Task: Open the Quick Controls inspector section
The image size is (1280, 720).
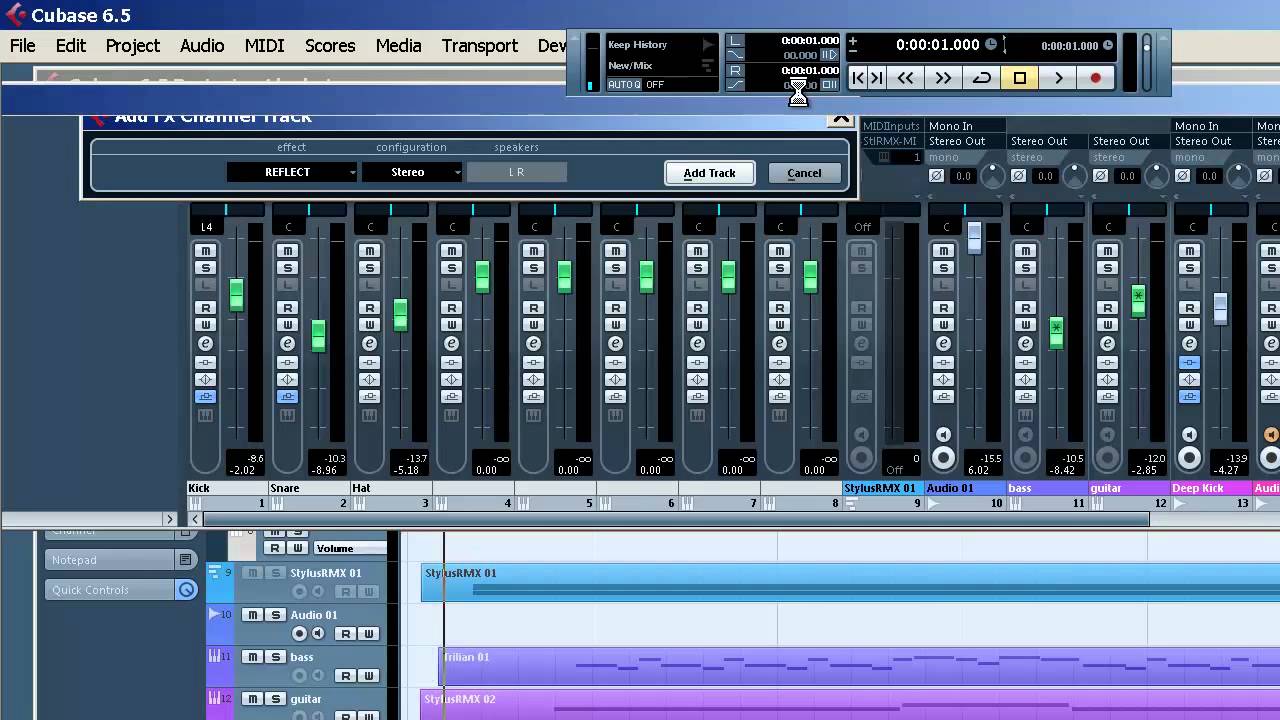Action: (110, 590)
